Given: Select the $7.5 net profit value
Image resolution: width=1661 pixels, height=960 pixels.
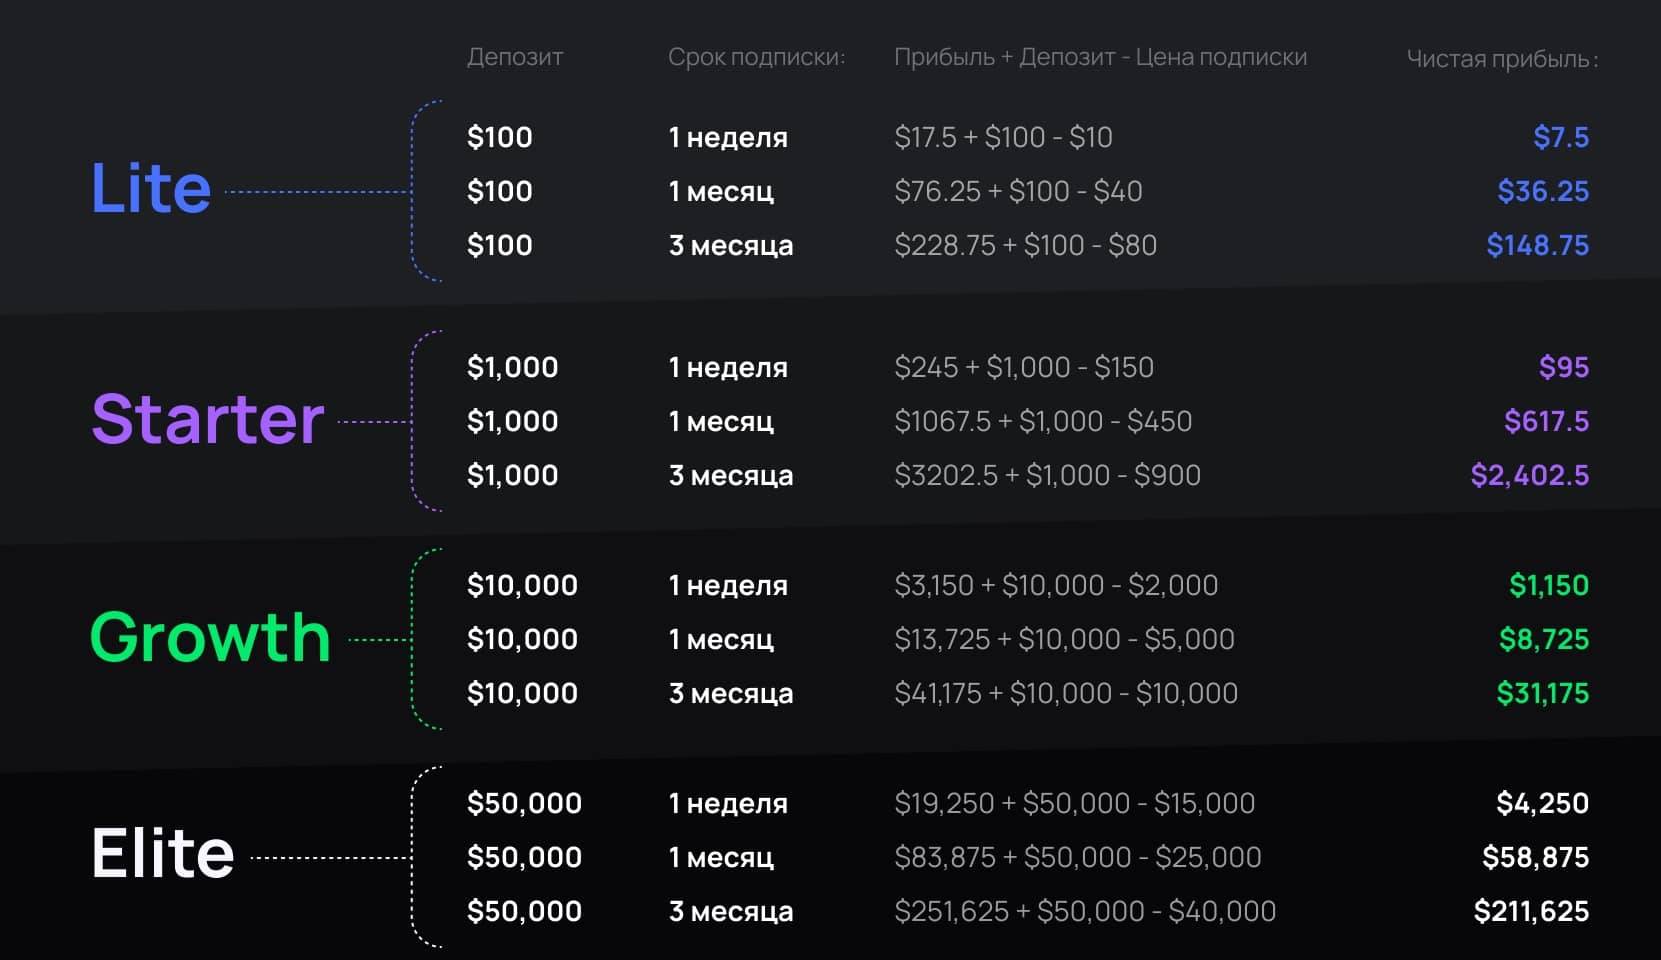Looking at the screenshot, I should pos(1560,137).
